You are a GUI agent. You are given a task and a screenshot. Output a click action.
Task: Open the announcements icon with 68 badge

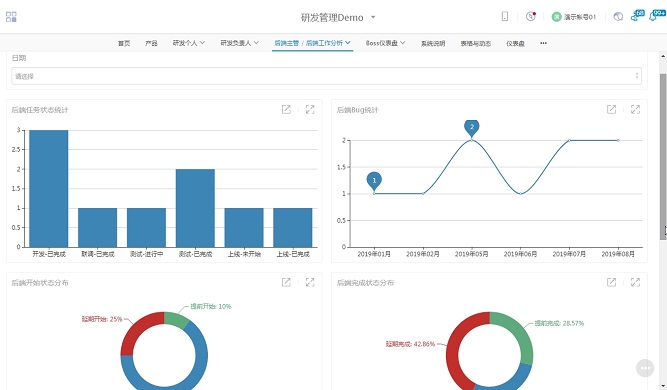[637, 15]
